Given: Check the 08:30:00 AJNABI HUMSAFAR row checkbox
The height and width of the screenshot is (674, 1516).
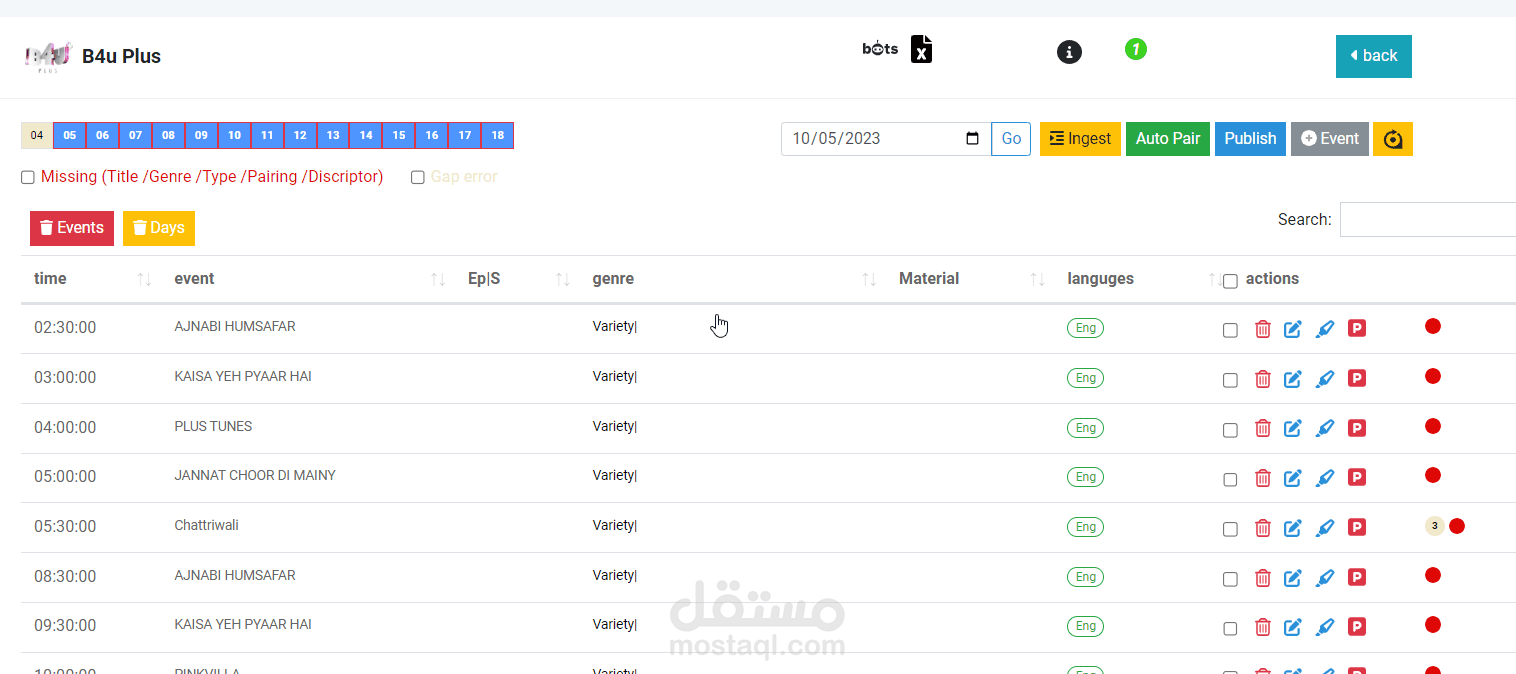Looking at the screenshot, I should (x=1230, y=579).
